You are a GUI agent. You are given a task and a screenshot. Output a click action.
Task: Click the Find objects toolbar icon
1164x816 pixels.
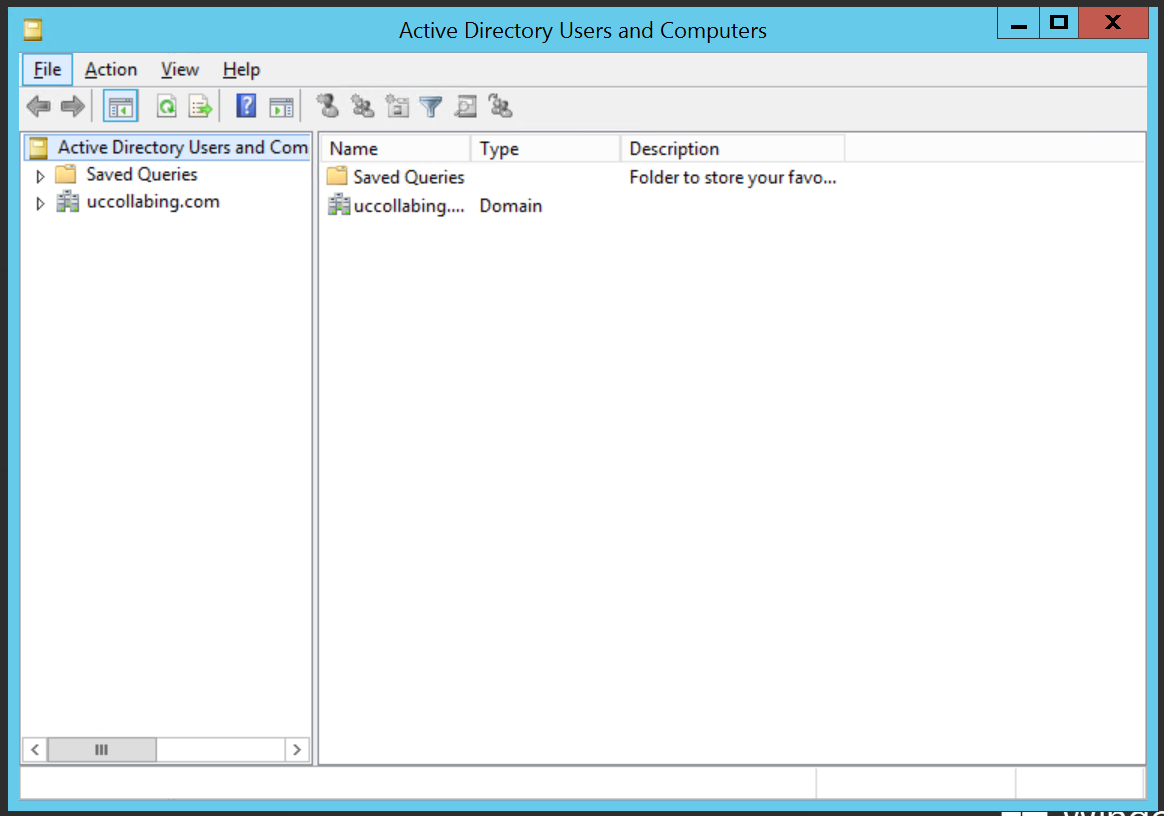[465, 106]
